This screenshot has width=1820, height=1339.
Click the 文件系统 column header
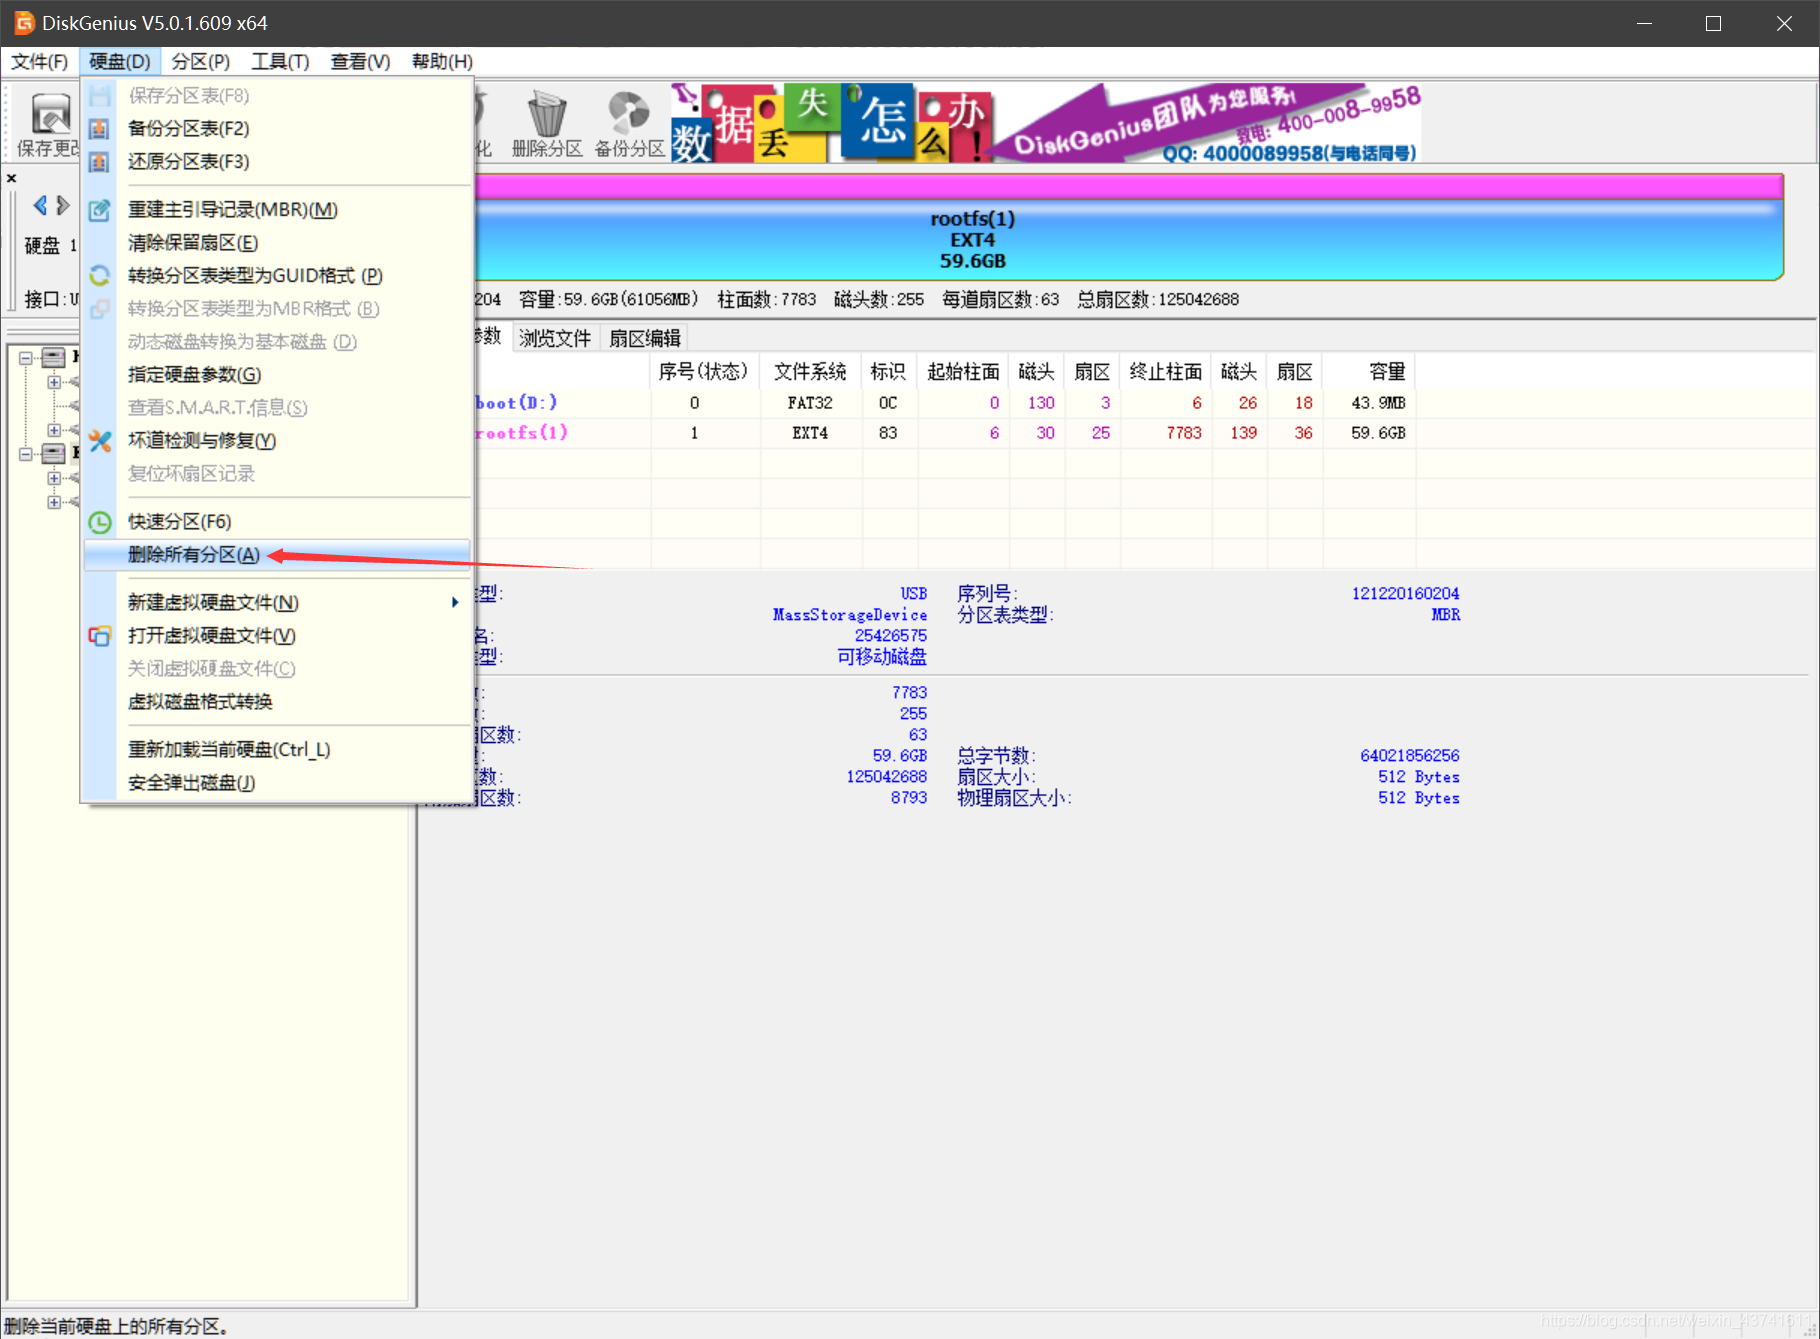point(810,372)
